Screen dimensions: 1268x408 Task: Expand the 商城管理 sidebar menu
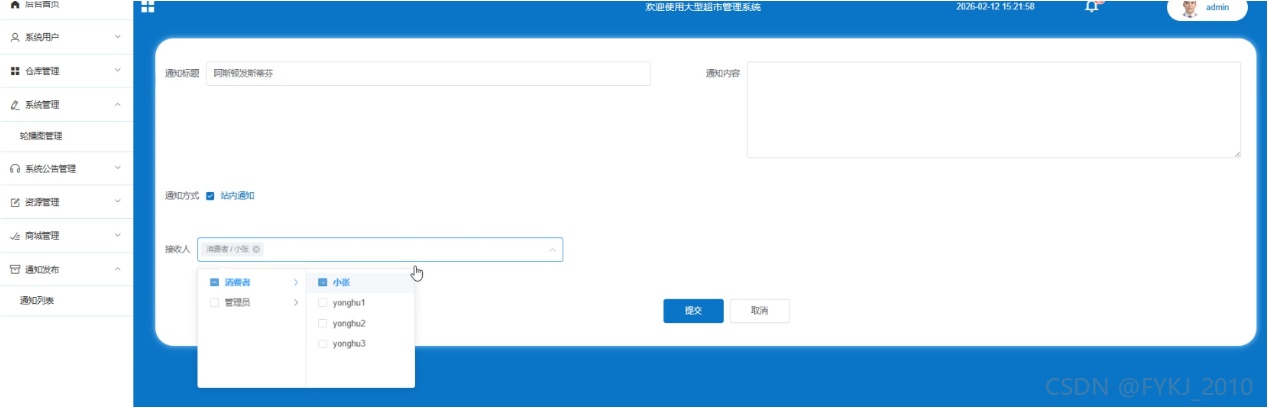118,236
